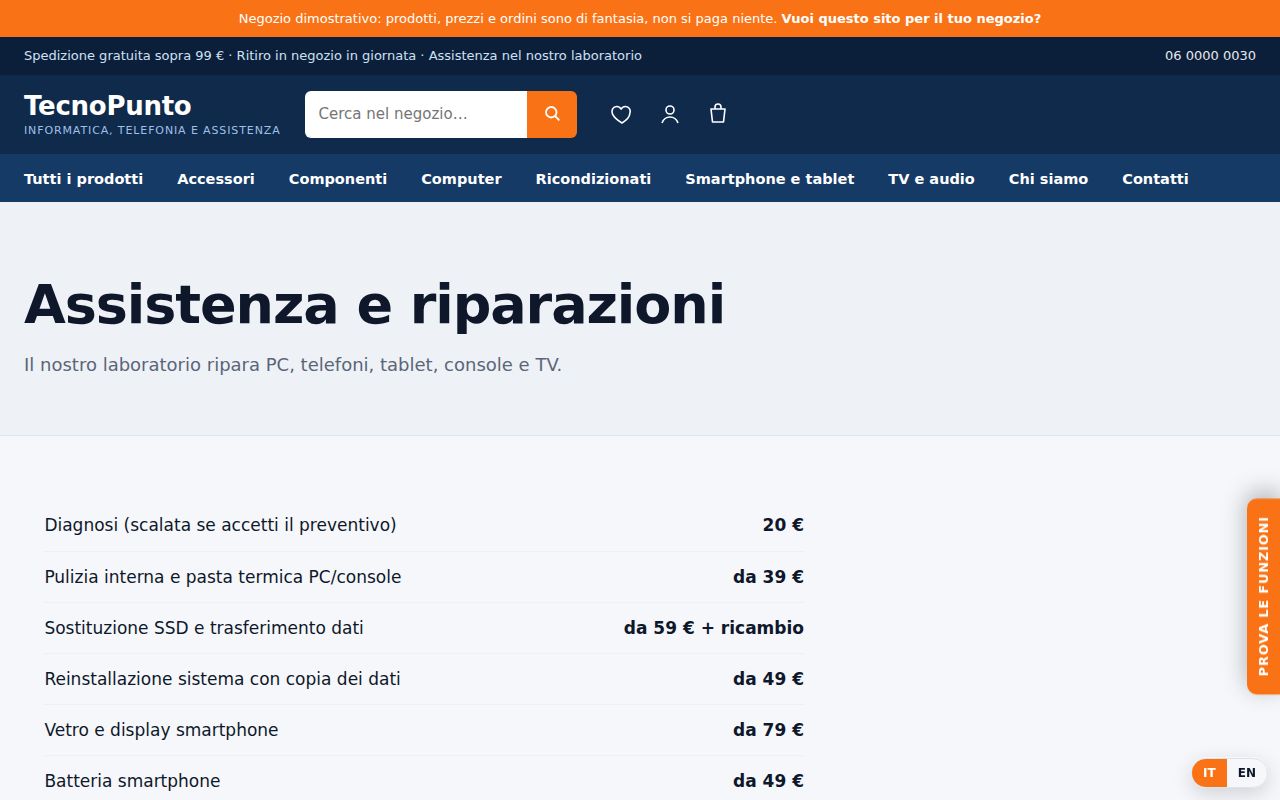The image size is (1280, 800).
Task: Select the Diagnosi service row text
Action: [x=220, y=525]
